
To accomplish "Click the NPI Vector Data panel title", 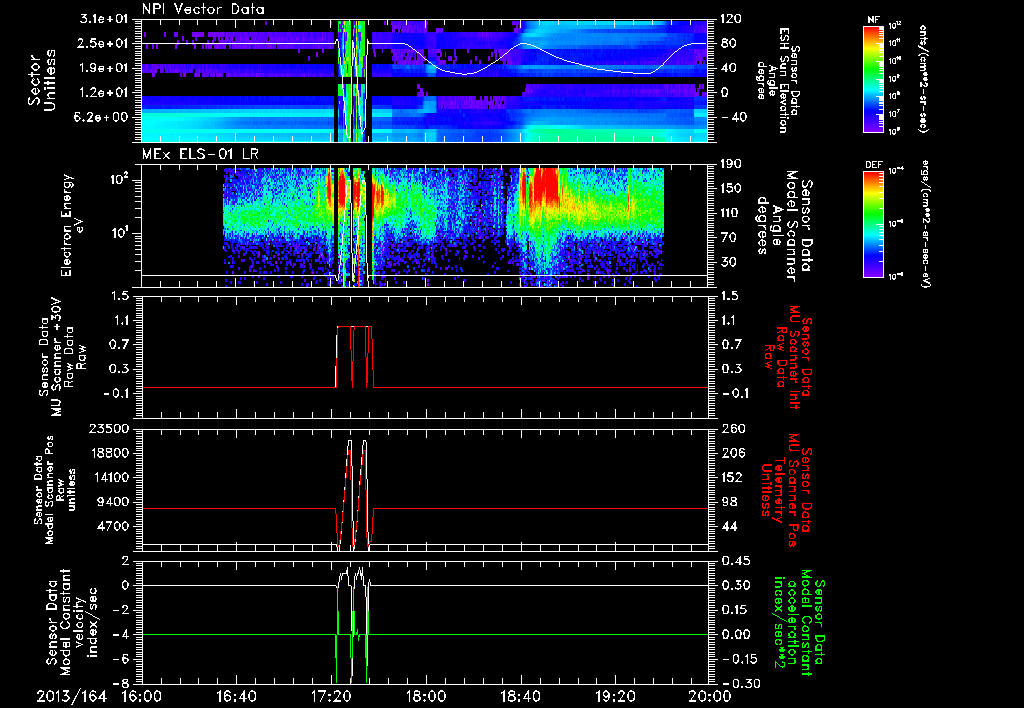I will 203,9.
